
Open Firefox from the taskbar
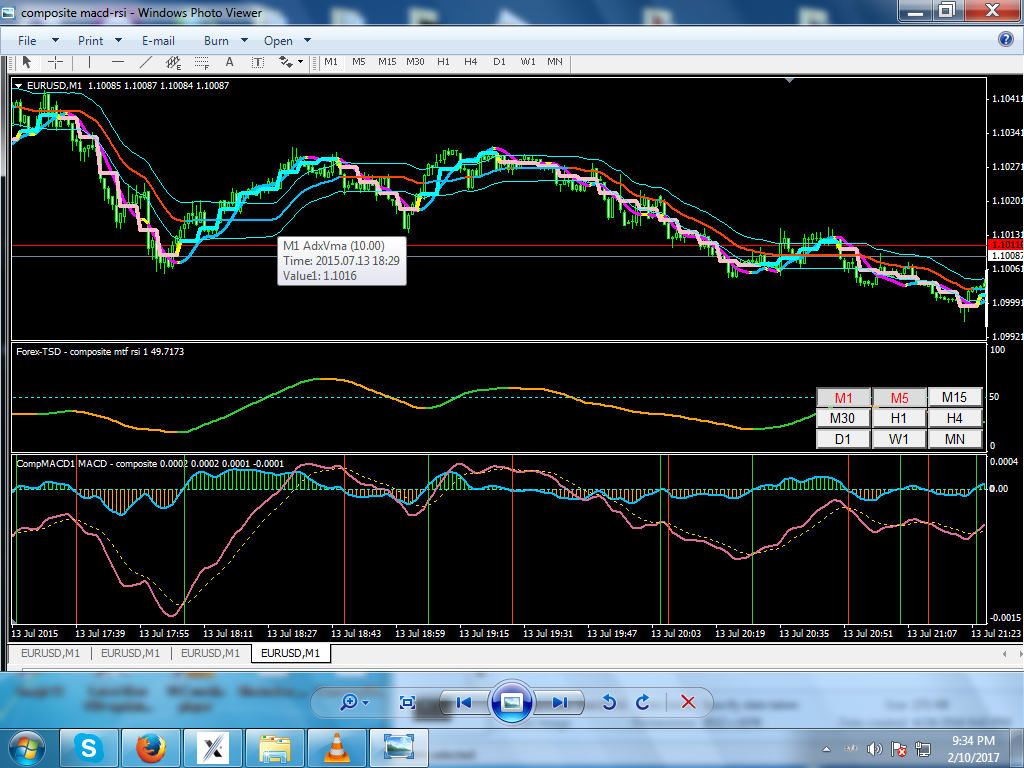(x=151, y=747)
